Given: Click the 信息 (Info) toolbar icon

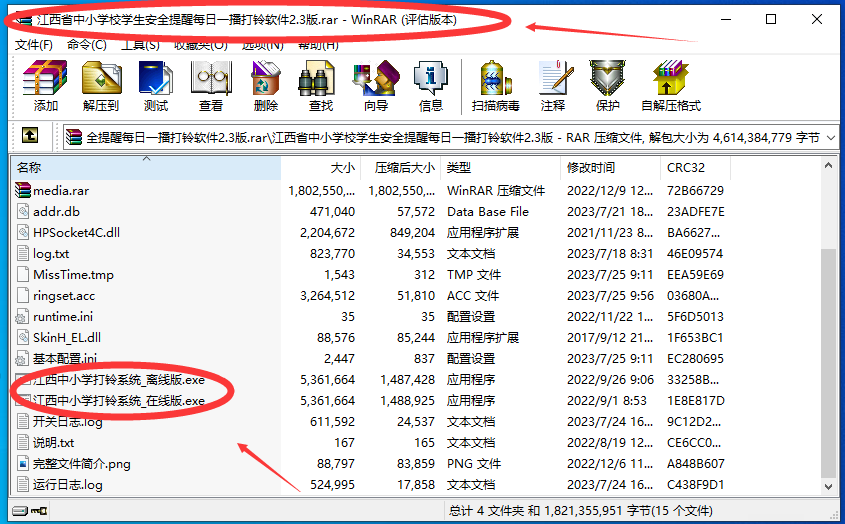Looking at the screenshot, I should (431, 79).
